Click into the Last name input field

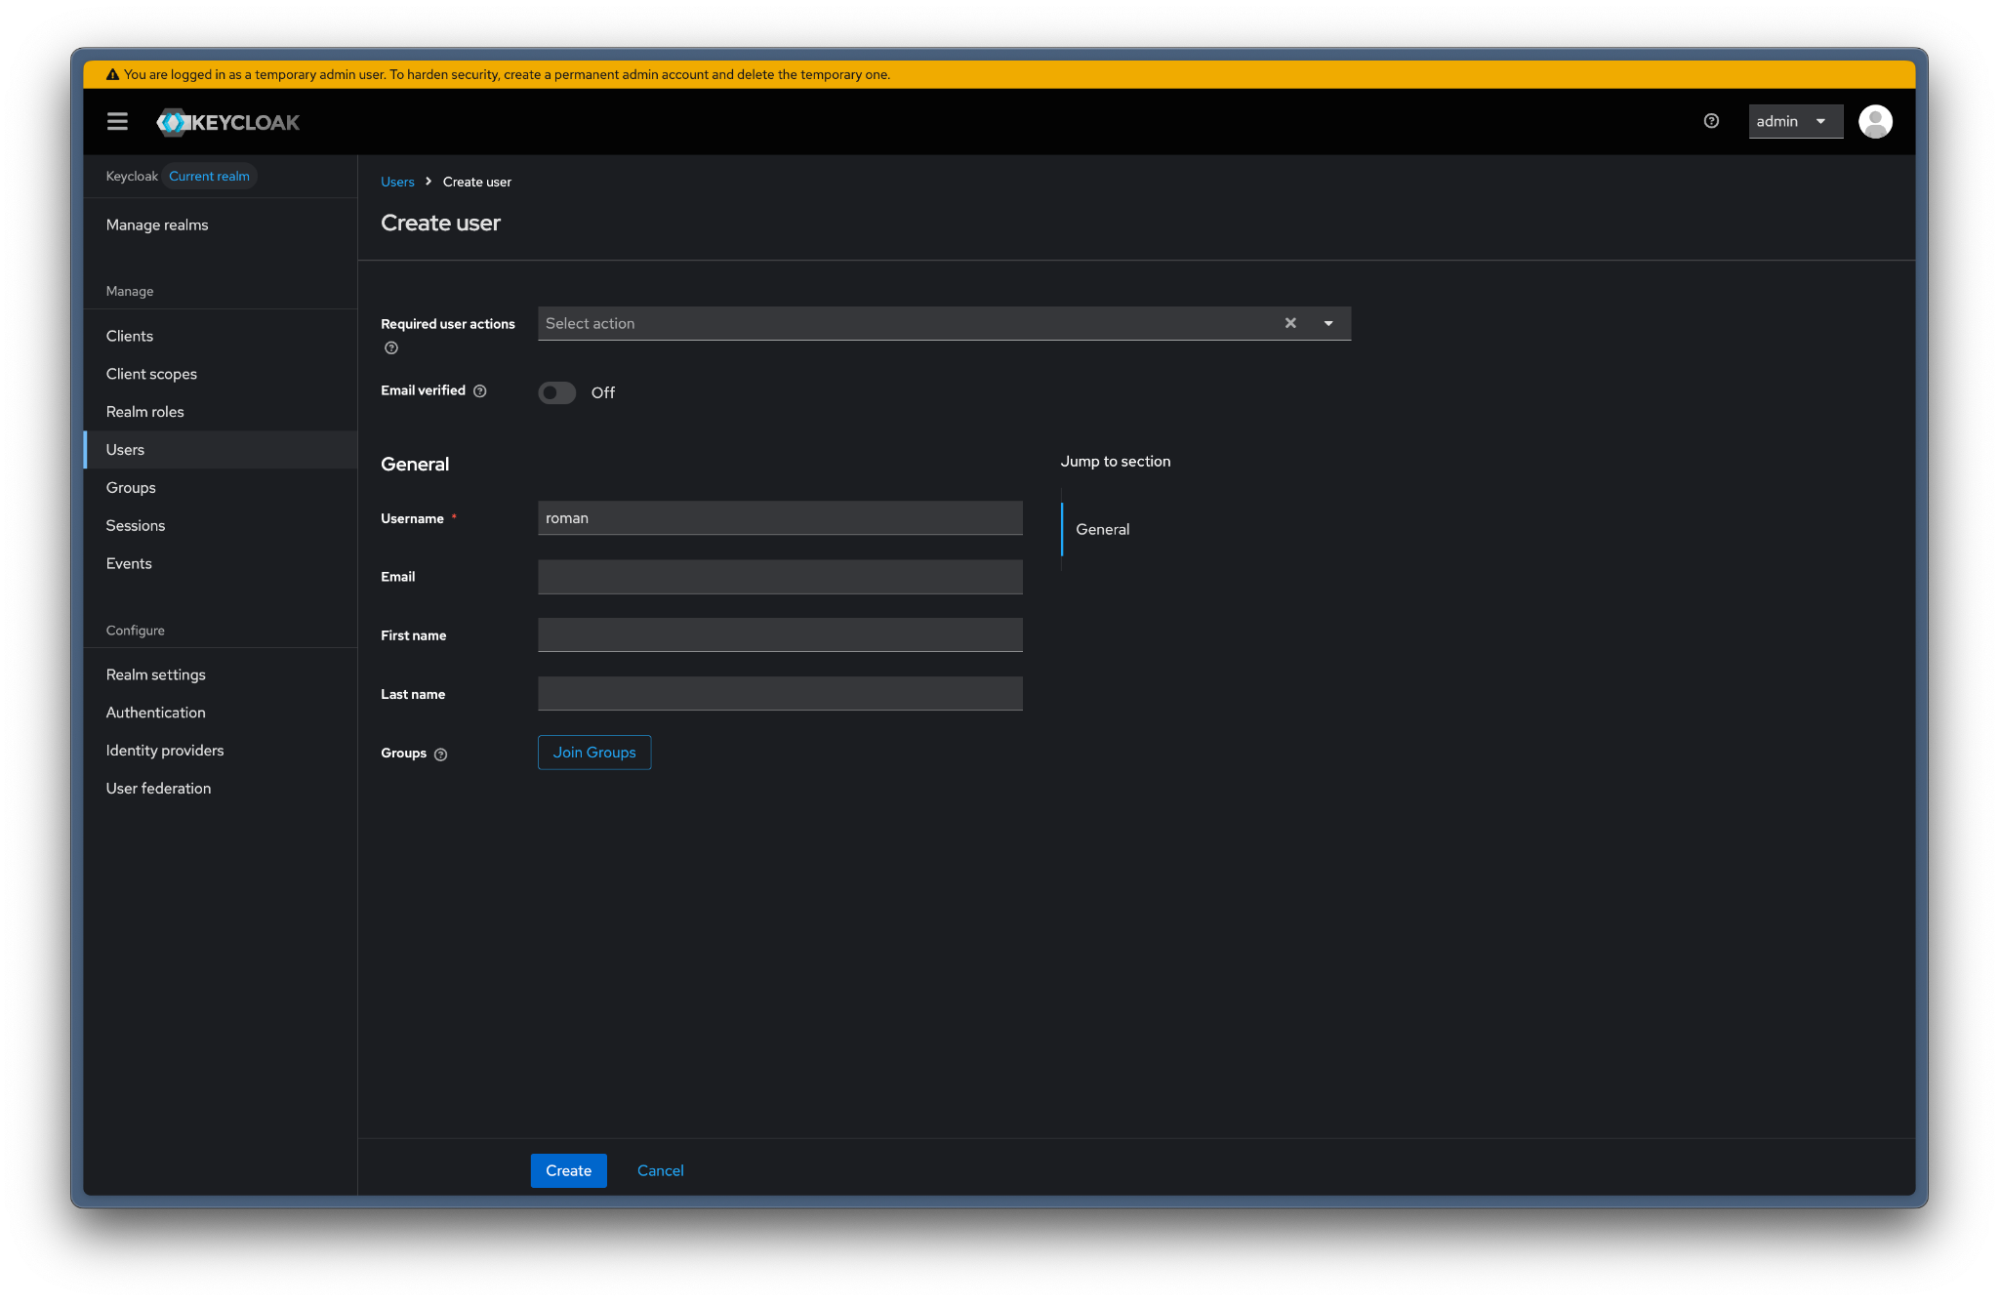pyautogui.click(x=780, y=694)
